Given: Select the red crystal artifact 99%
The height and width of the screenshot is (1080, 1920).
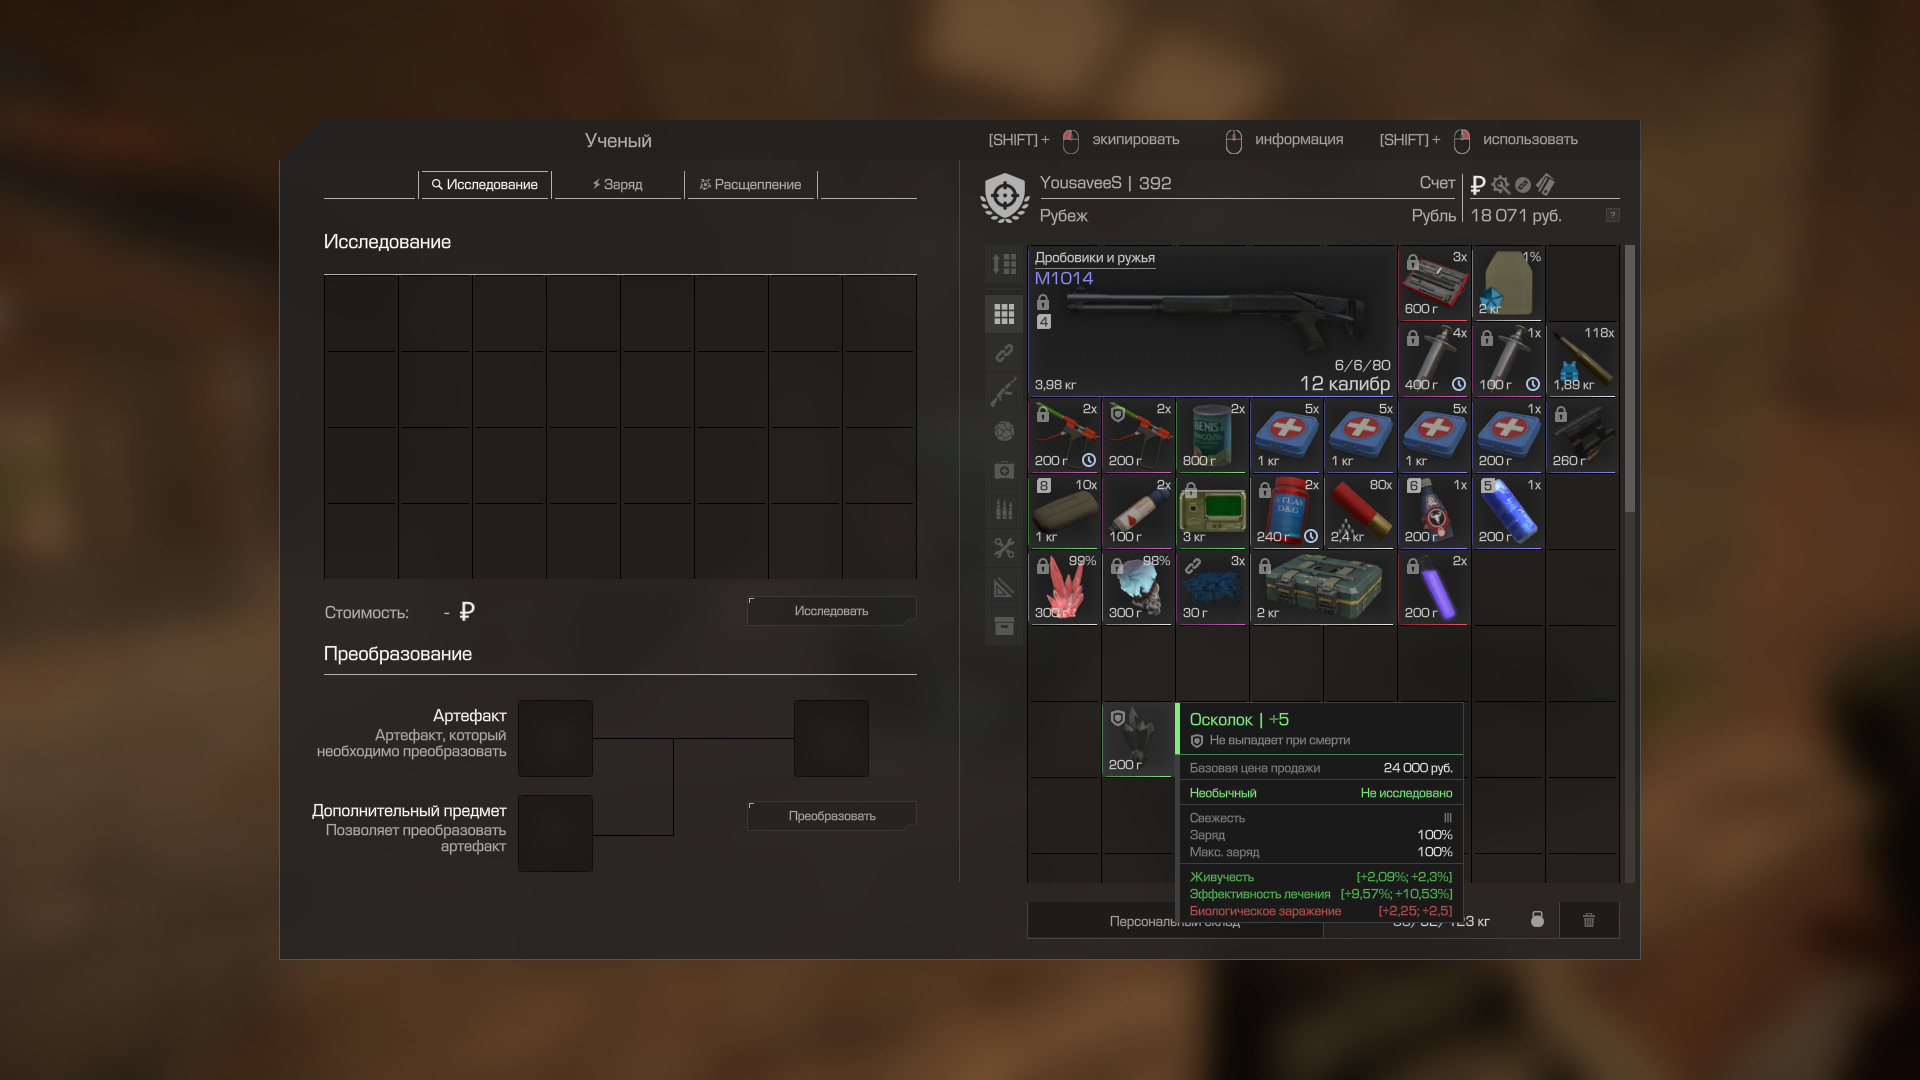Looking at the screenshot, I should point(1064,587).
